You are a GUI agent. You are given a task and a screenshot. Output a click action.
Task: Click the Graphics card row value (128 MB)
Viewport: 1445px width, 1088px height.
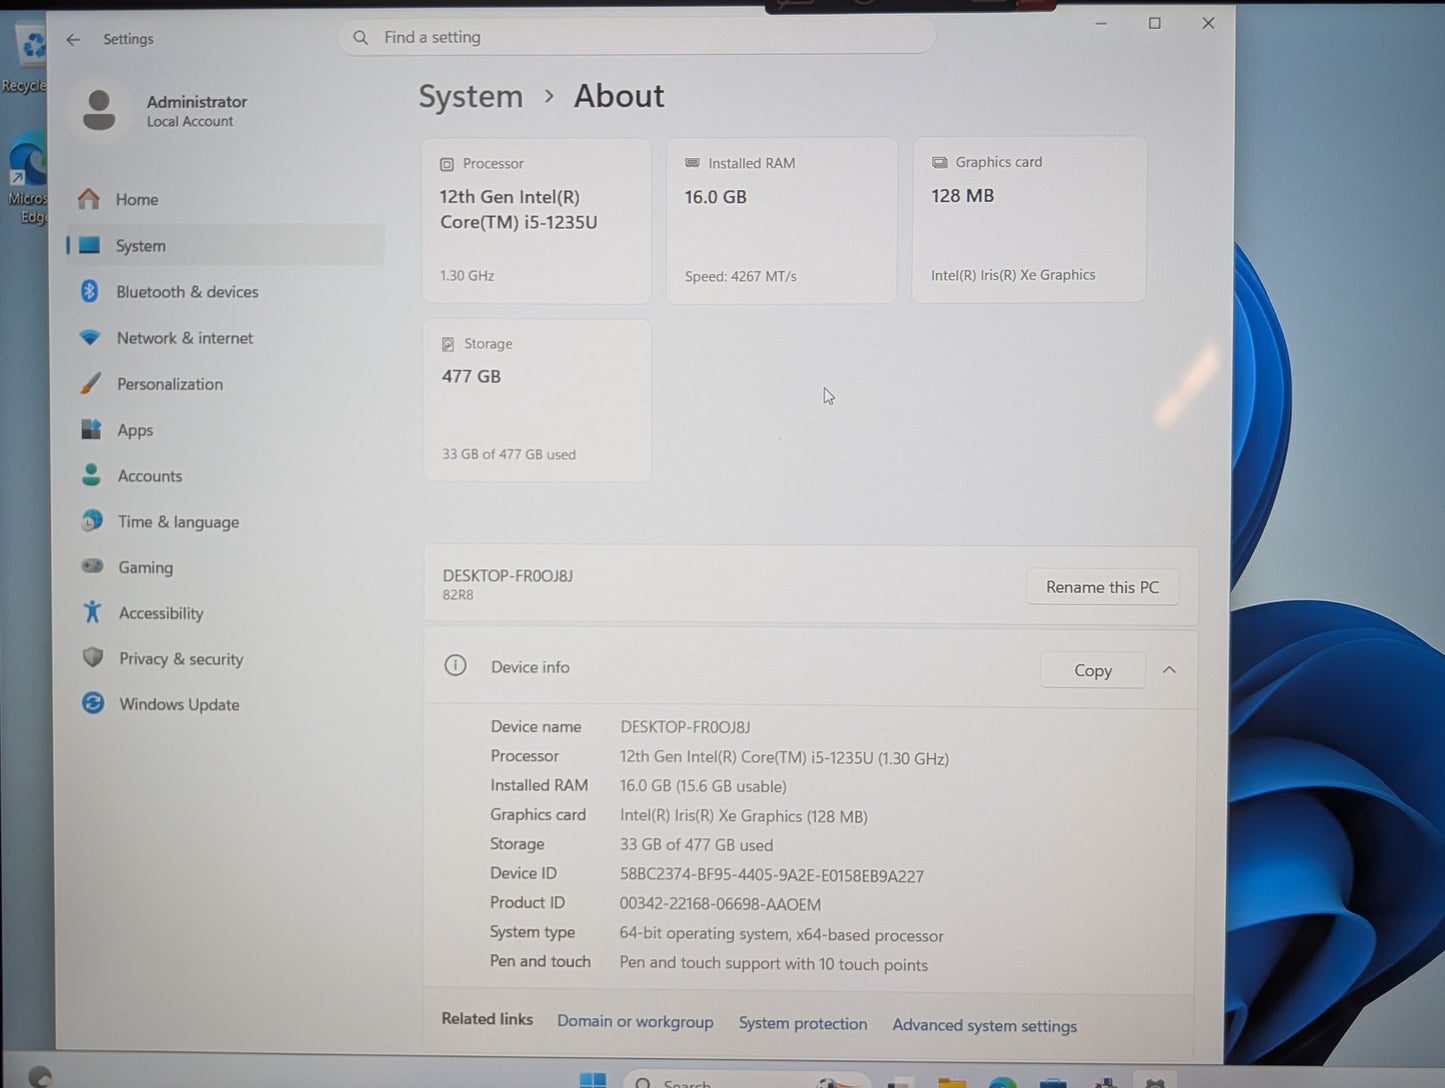pyautogui.click(x=743, y=816)
